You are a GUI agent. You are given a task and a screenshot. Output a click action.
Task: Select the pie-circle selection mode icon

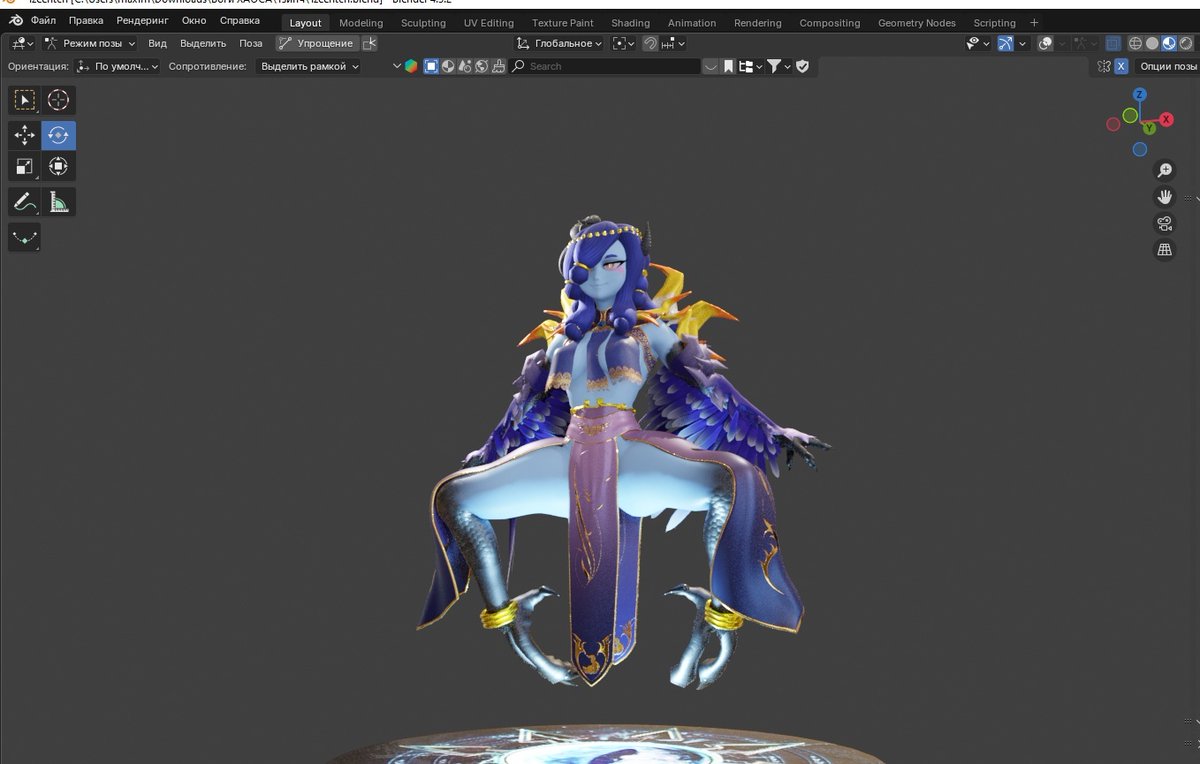click(448, 66)
